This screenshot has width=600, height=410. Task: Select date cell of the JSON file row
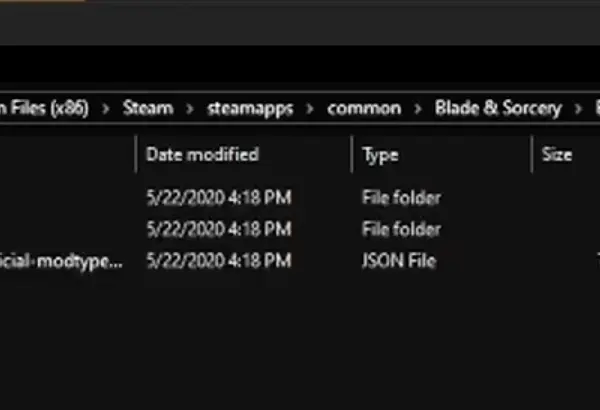[219, 261]
